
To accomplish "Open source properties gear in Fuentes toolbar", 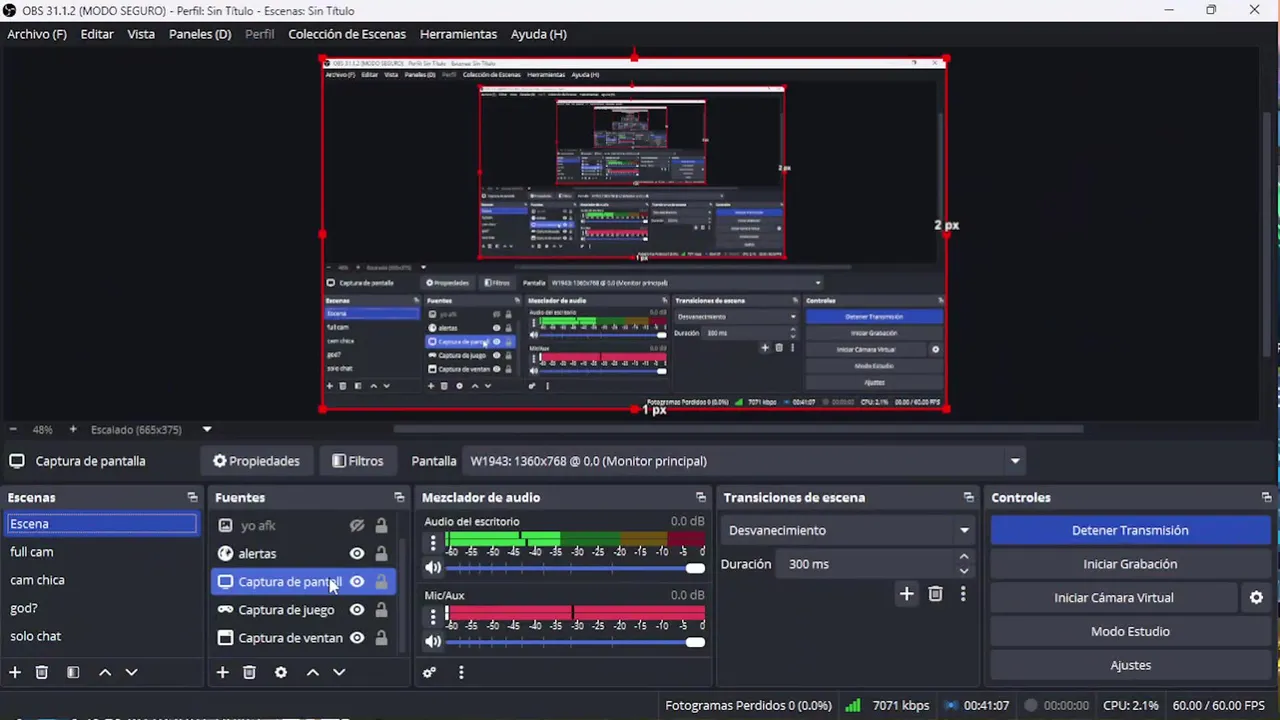I will coord(281,673).
